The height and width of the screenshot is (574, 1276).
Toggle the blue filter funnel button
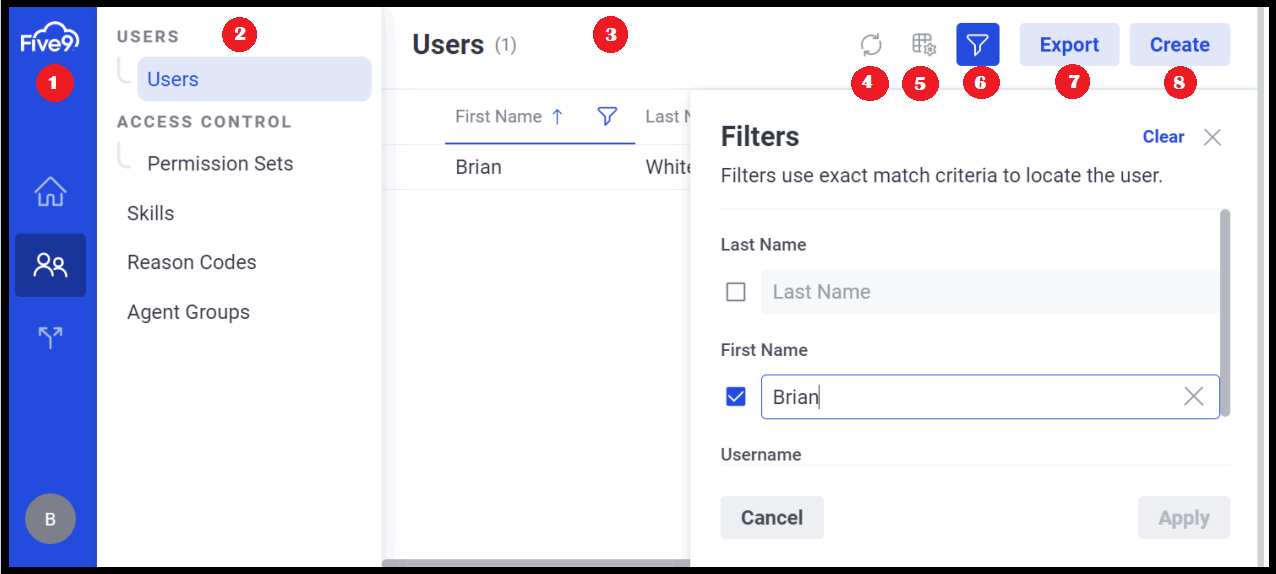click(977, 45)
